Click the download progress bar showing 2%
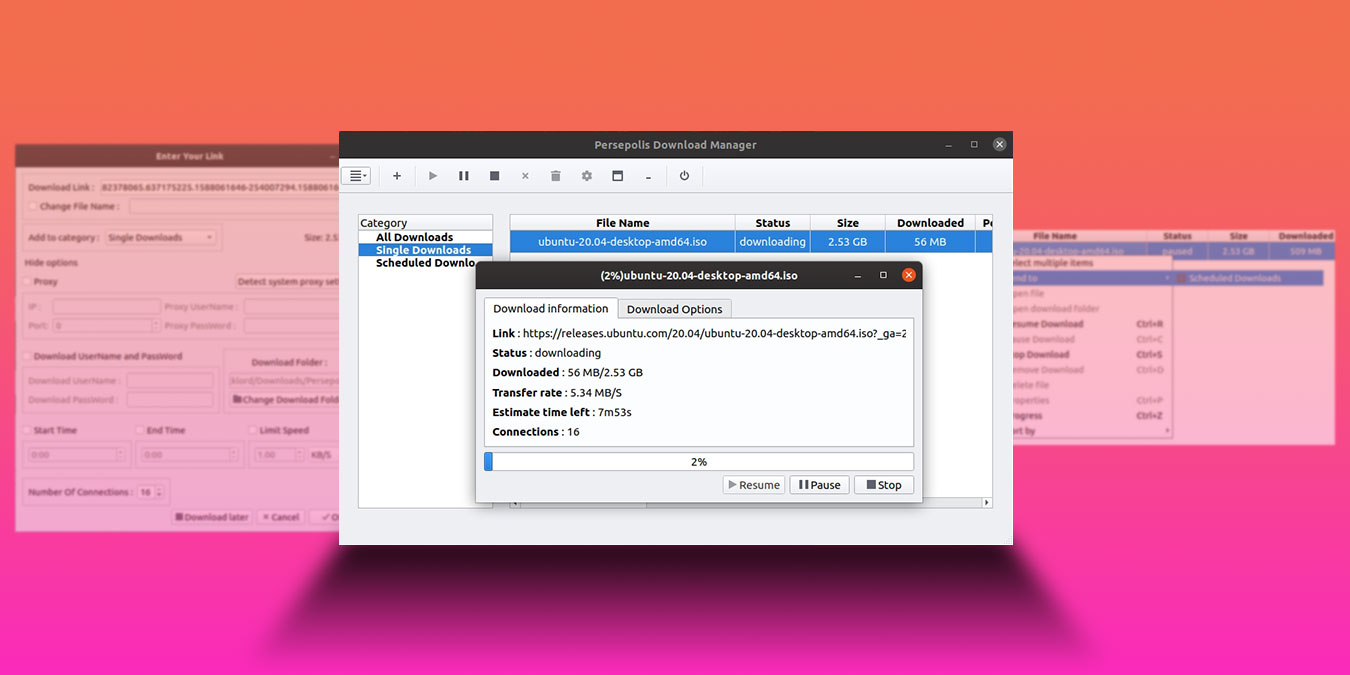This screenshot has height=675, width=1350. (x=698, y=461)
